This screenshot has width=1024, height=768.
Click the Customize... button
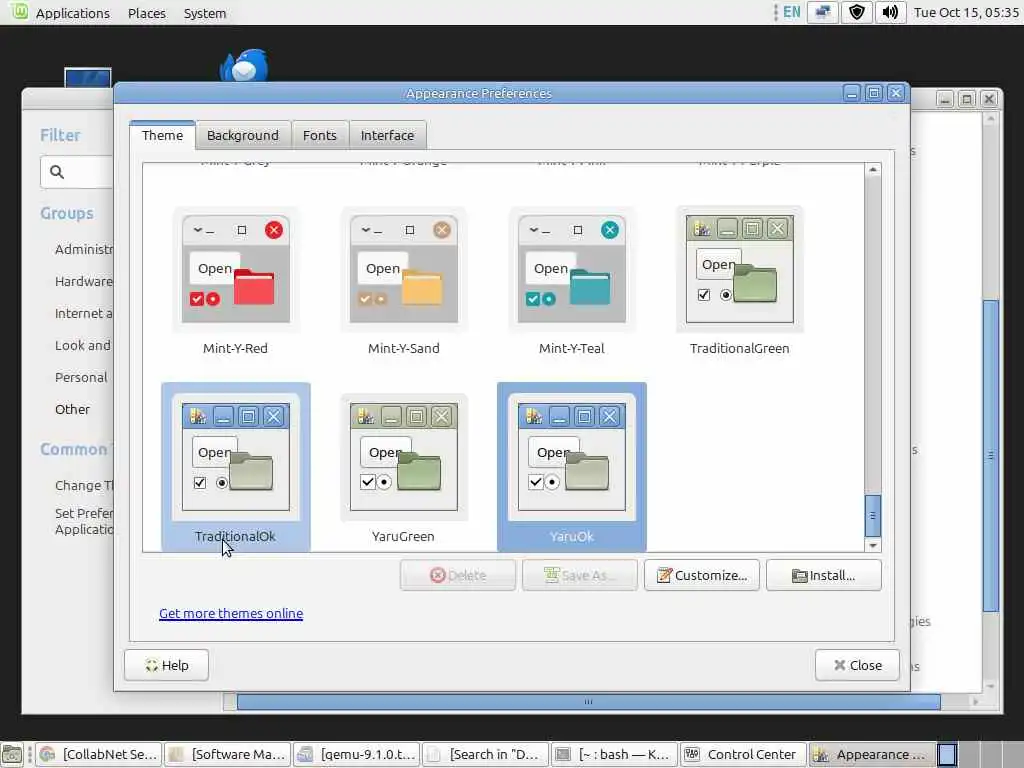701,575
